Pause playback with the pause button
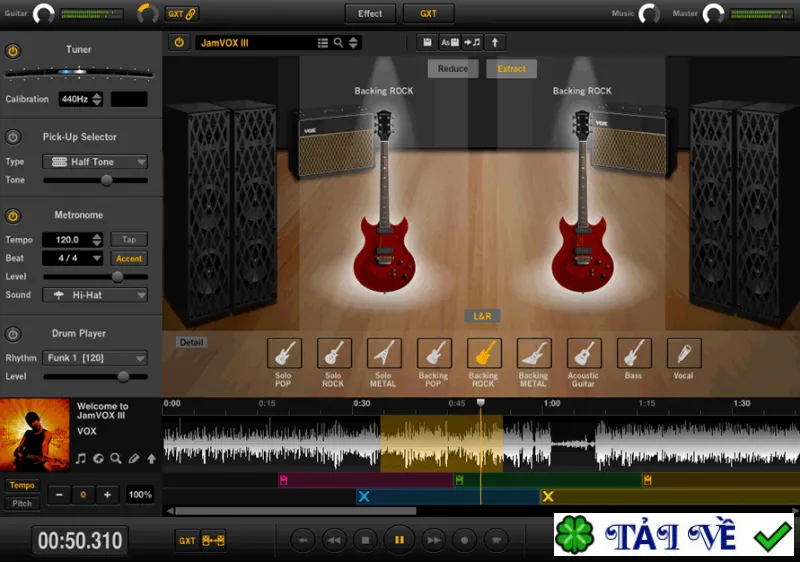800x562 pixels. pos(399,540)
